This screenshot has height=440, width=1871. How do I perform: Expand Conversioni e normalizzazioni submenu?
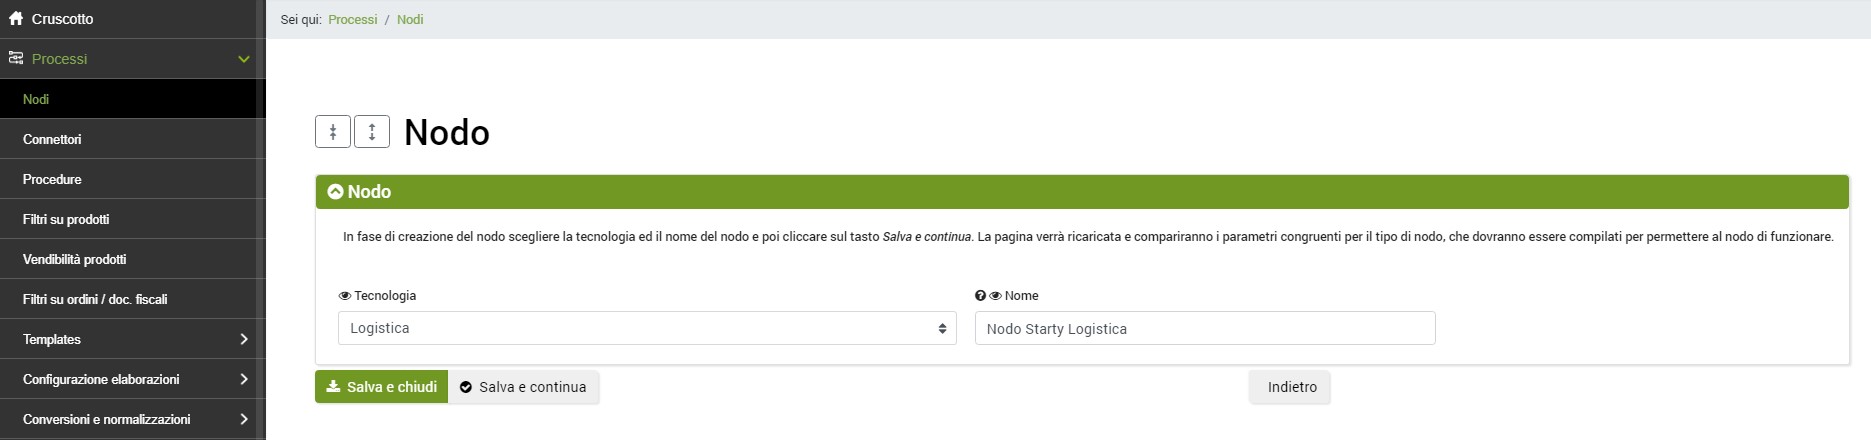coord(243,419)
